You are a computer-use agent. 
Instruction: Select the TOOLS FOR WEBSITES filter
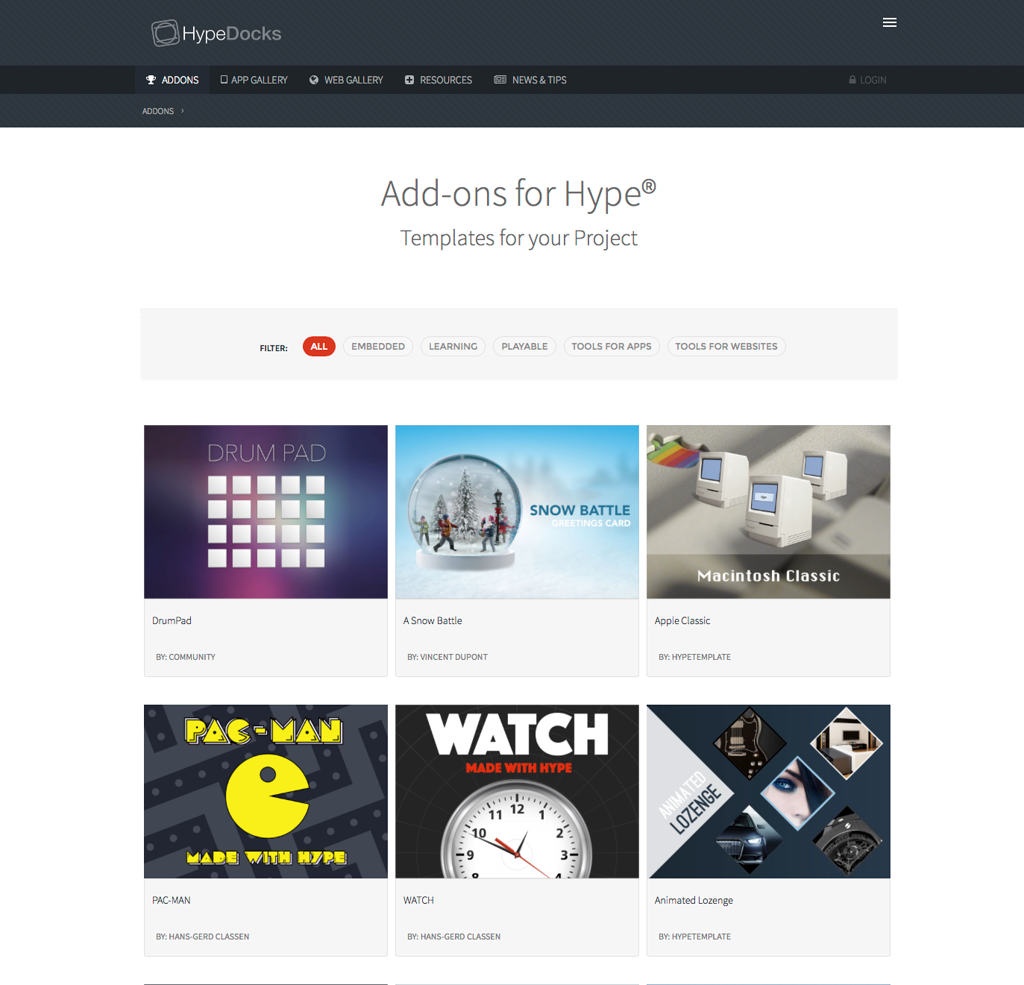click(x=726, y=346)
